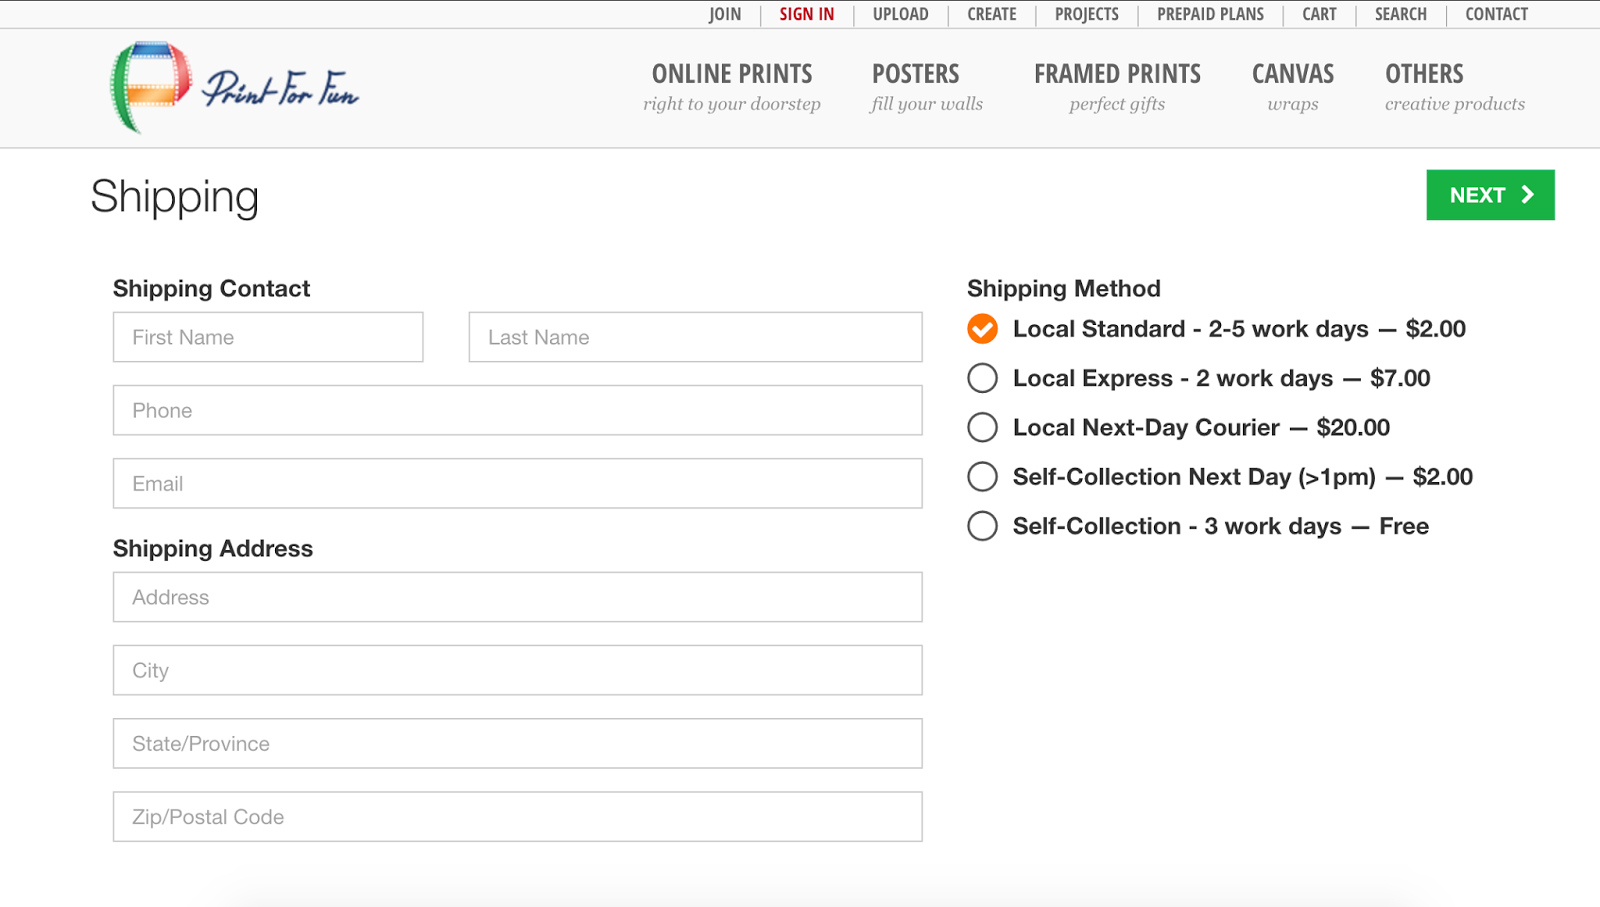Open the Cart link
The image size is (1600, 907).
click(1319, 14)
